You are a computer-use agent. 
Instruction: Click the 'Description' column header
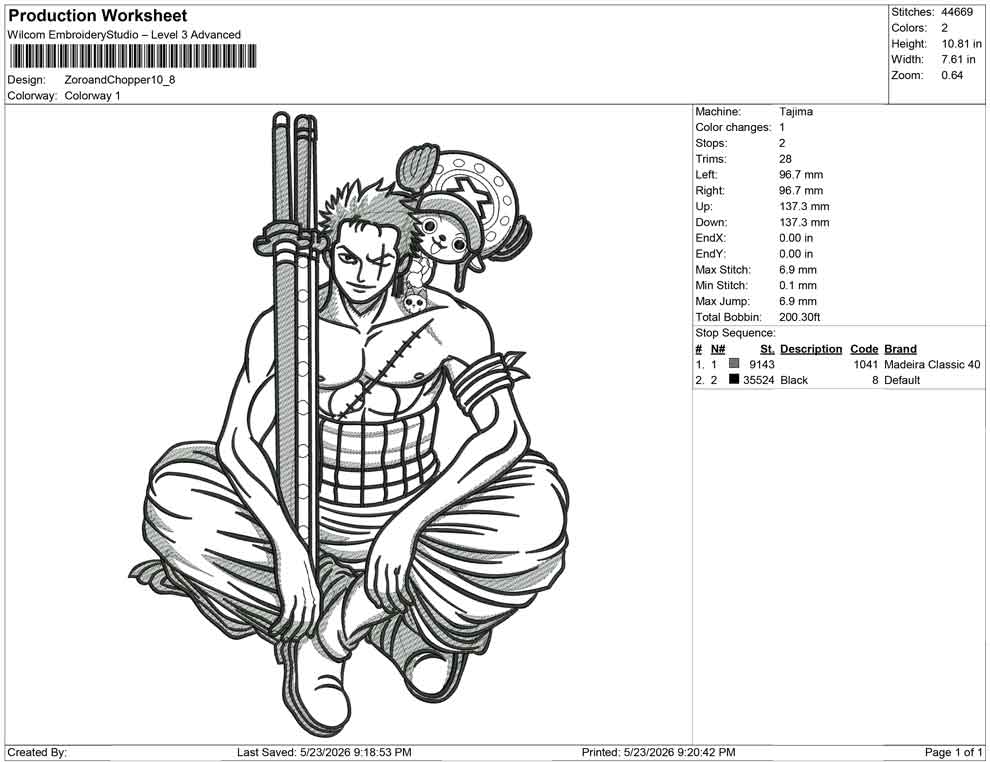tap(811, 349)
